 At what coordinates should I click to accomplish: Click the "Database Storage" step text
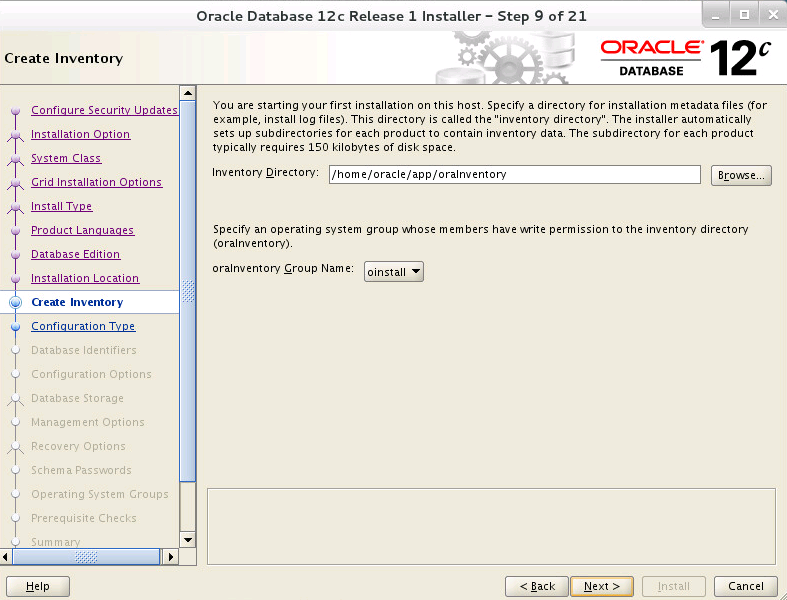pyautogui.click(x=77, y=398)
